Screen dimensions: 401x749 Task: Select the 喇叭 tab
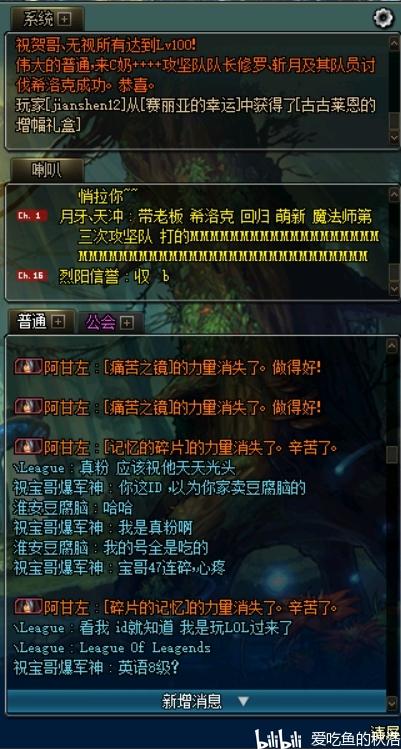point(47,171)
